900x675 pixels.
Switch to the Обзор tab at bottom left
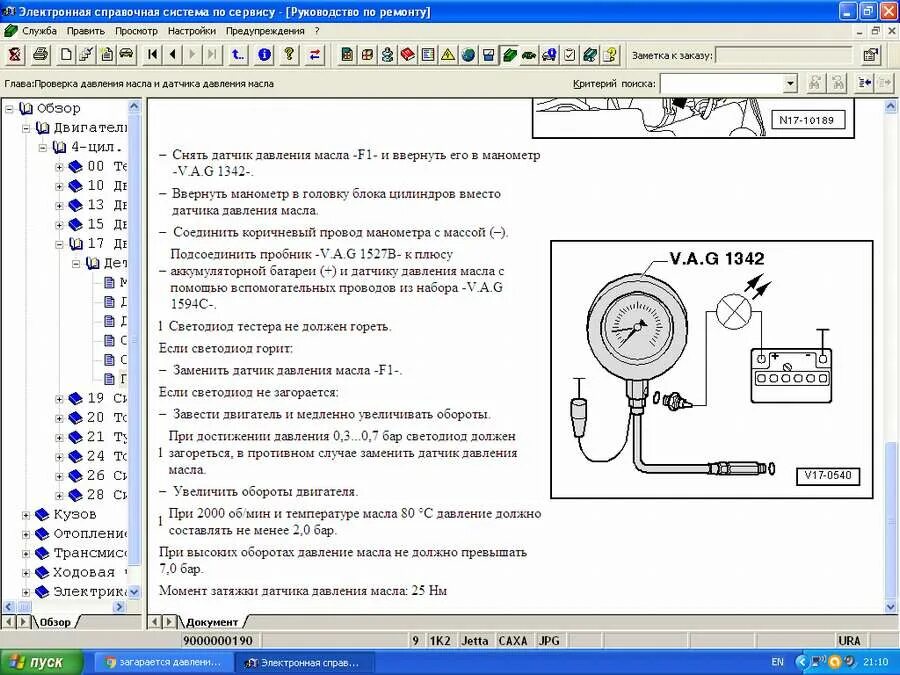(55, 622)
